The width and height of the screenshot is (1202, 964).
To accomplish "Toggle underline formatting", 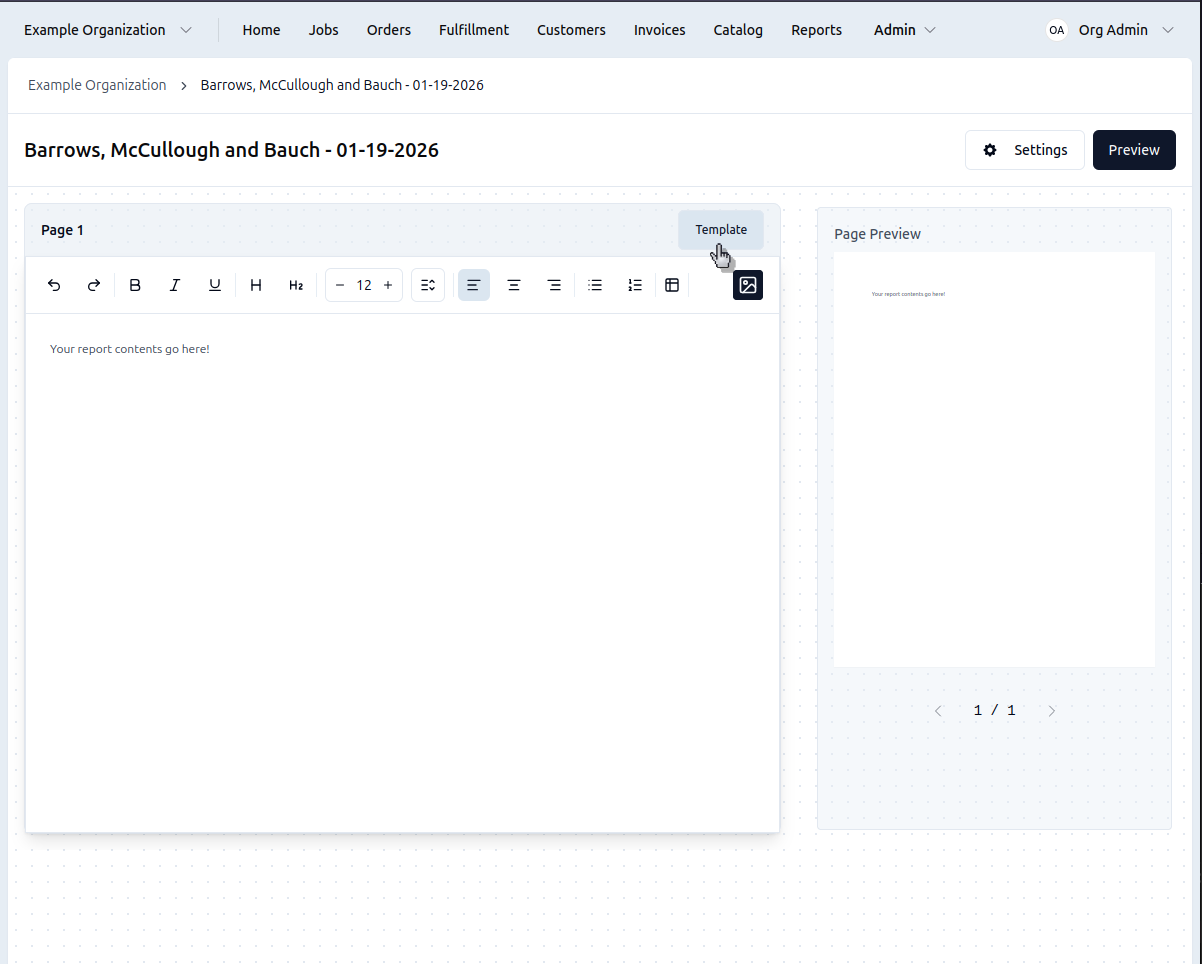I will click(x=215, y=285).
